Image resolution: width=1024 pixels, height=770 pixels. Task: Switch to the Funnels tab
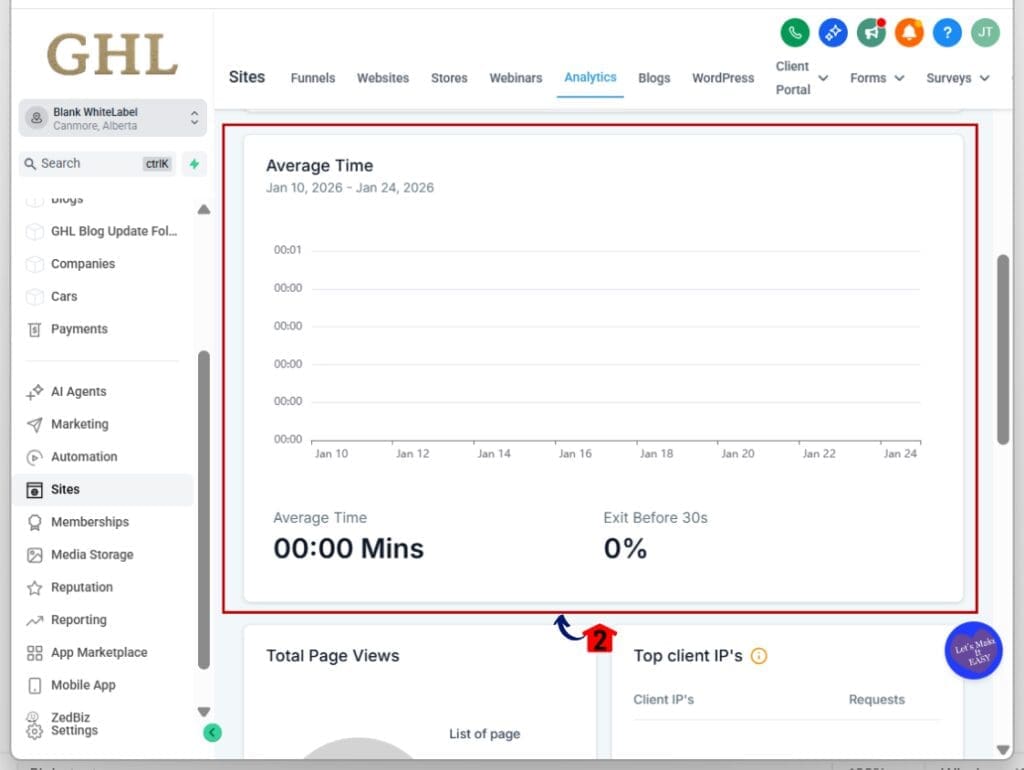coord(313,78)
